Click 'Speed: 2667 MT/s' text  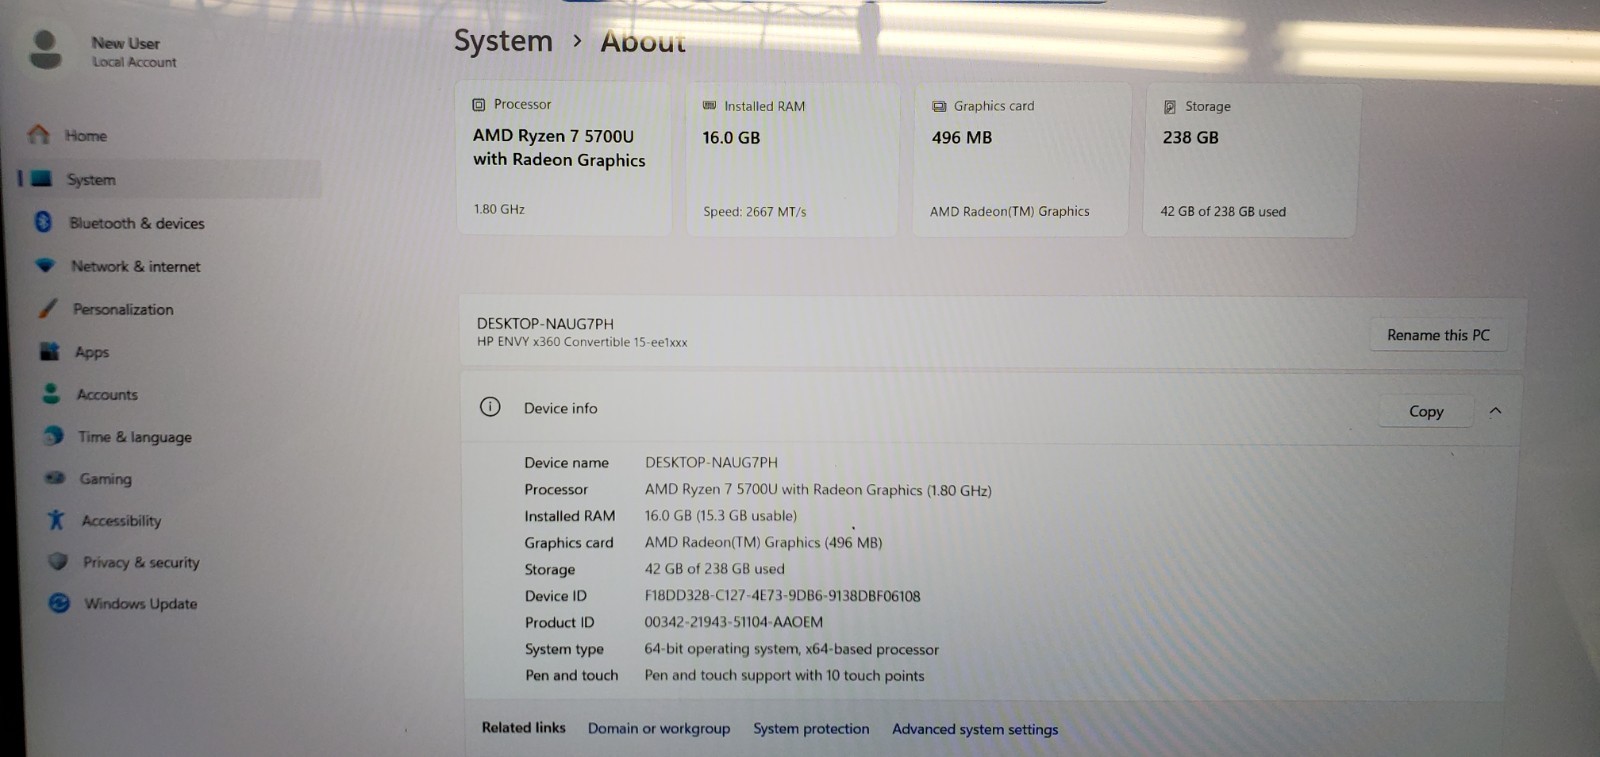pos(754,211)
